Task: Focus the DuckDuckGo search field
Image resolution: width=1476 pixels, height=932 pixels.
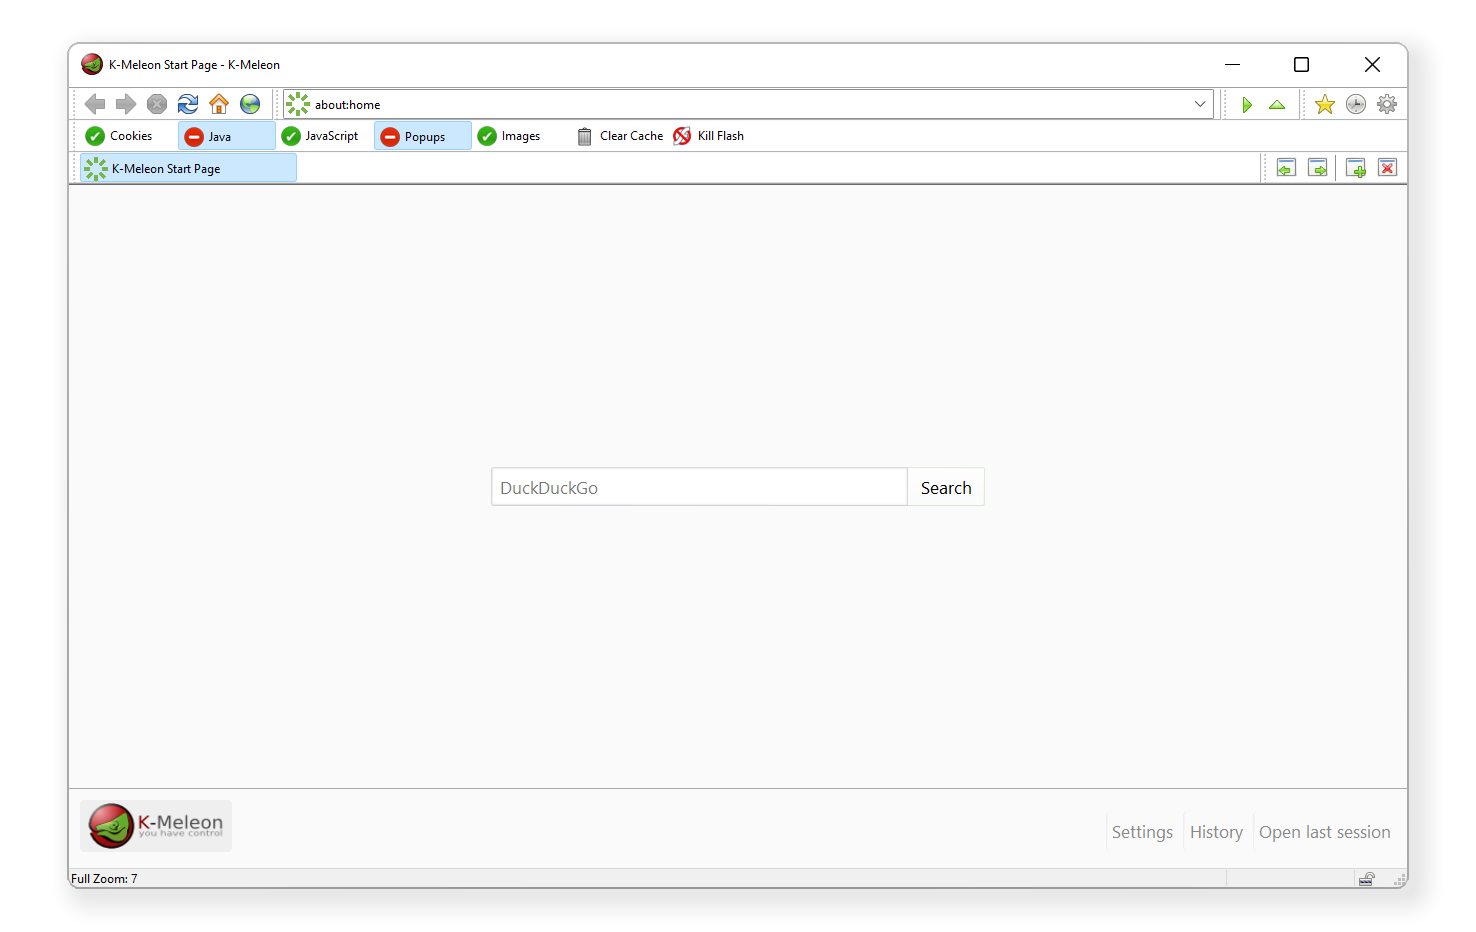Action: click(698, 488)
